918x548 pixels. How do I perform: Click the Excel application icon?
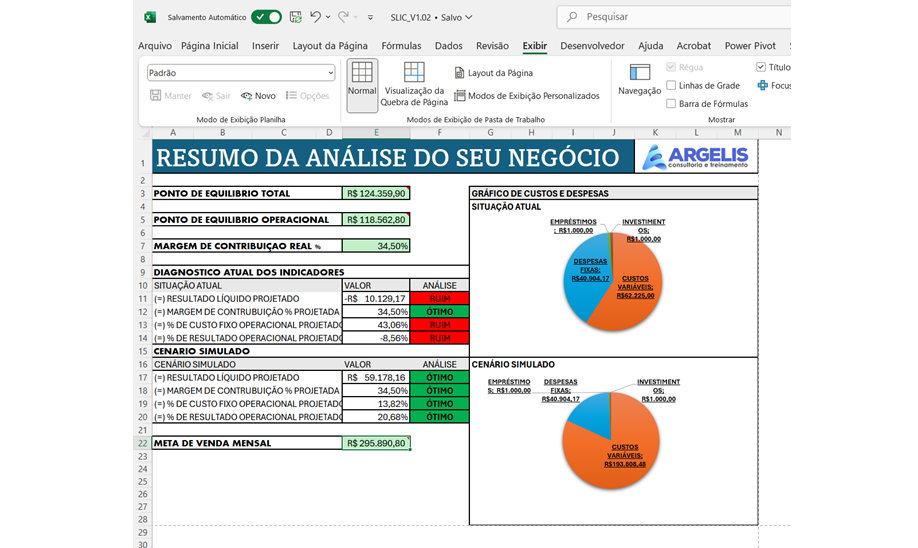pos(150,18)
